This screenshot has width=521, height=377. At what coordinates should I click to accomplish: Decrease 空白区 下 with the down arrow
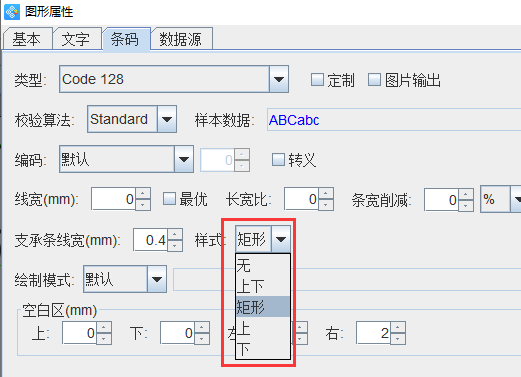(x=202, y=338)
